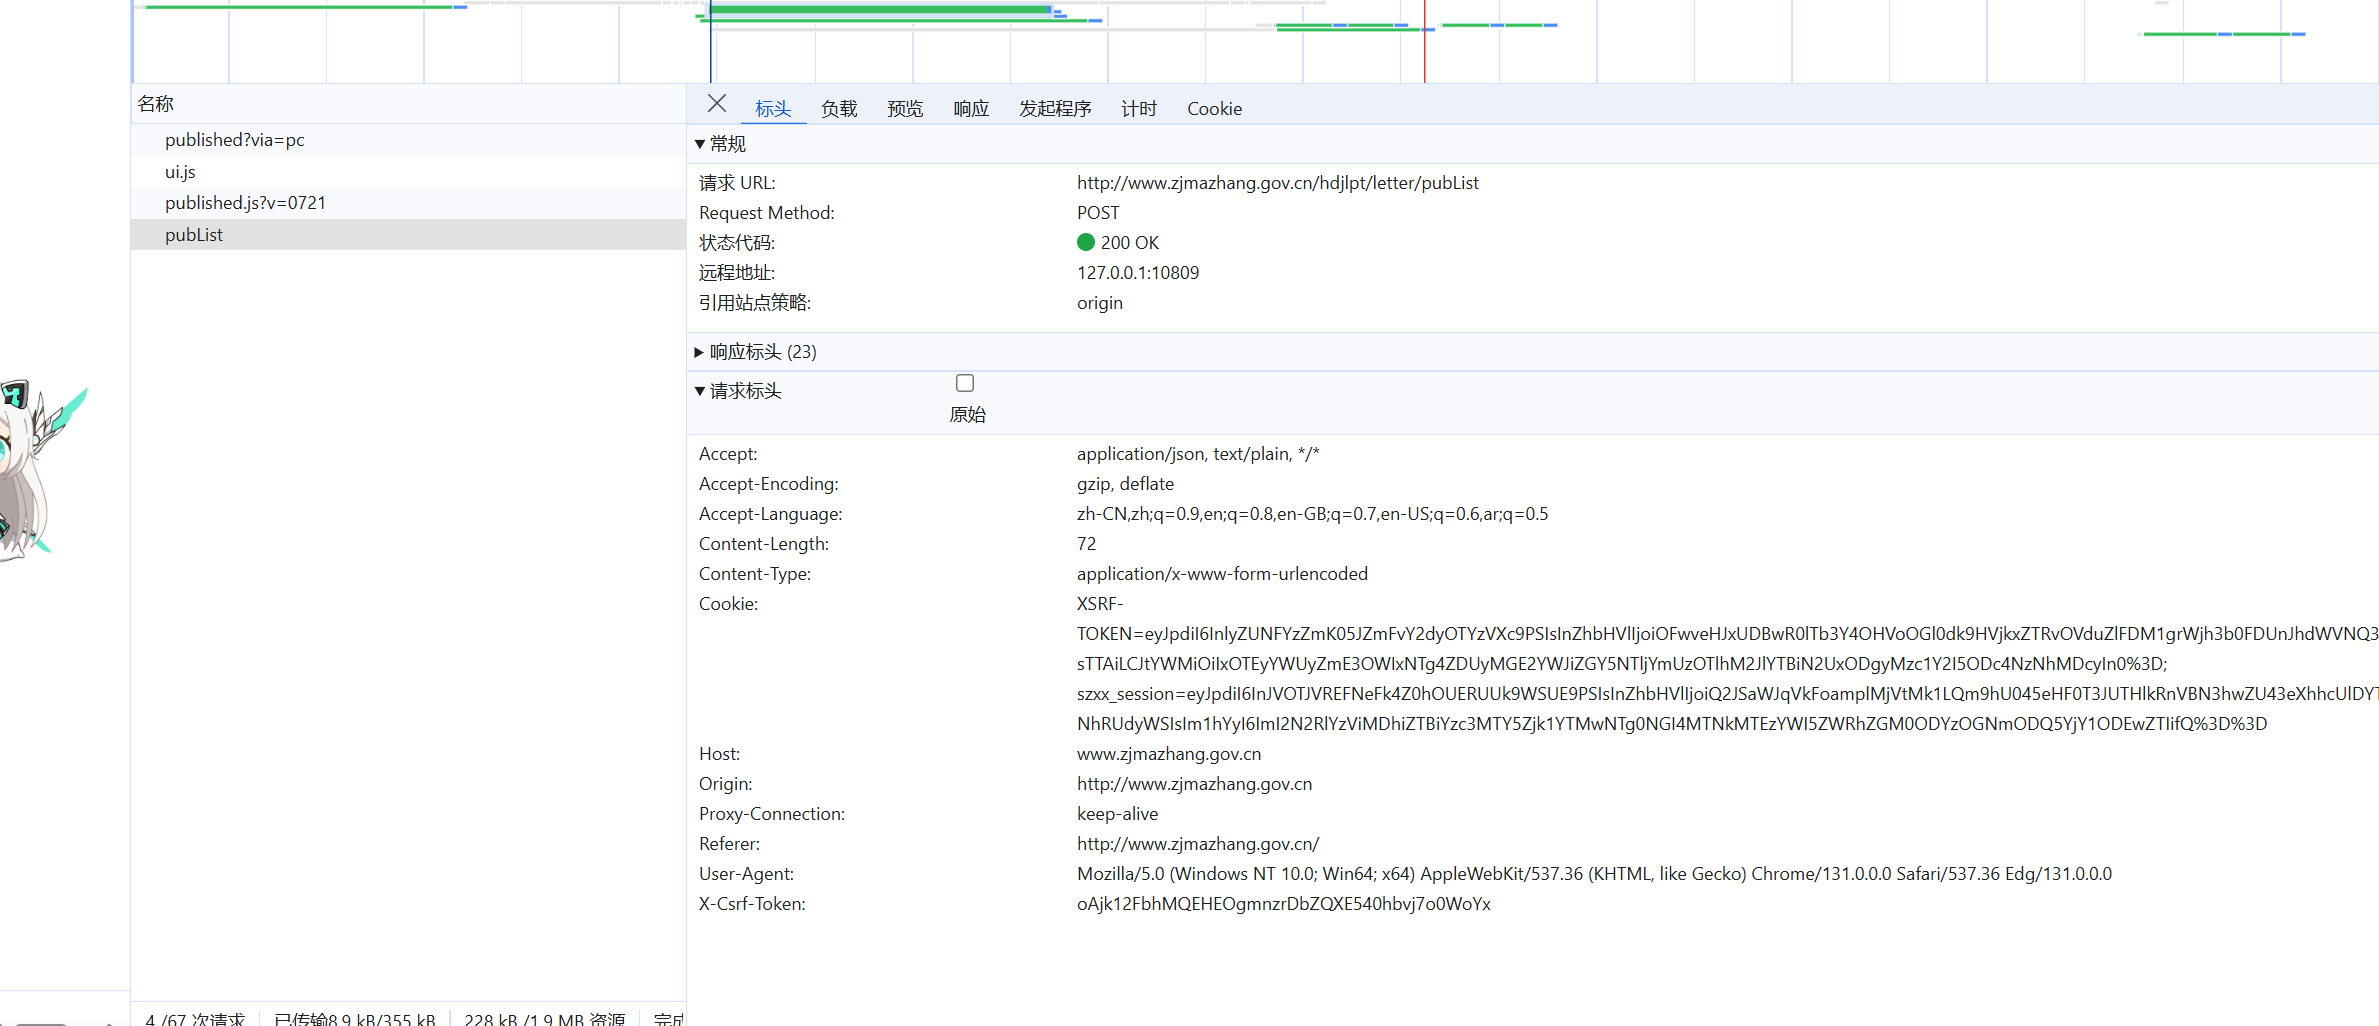Viewport: 2379px width, 1026px height.
Task: Click the Content-Type value
Action: [1222, 574]
